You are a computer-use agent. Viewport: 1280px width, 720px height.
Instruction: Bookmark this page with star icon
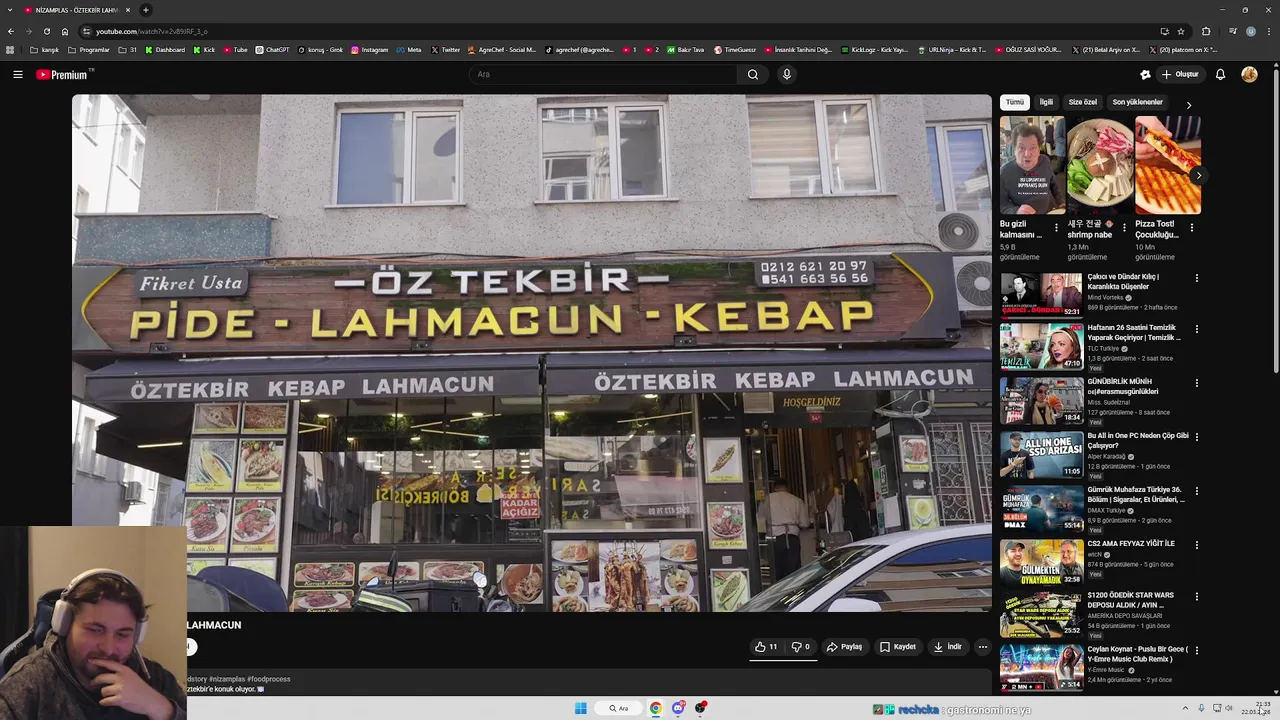[x=1181, y=31]
